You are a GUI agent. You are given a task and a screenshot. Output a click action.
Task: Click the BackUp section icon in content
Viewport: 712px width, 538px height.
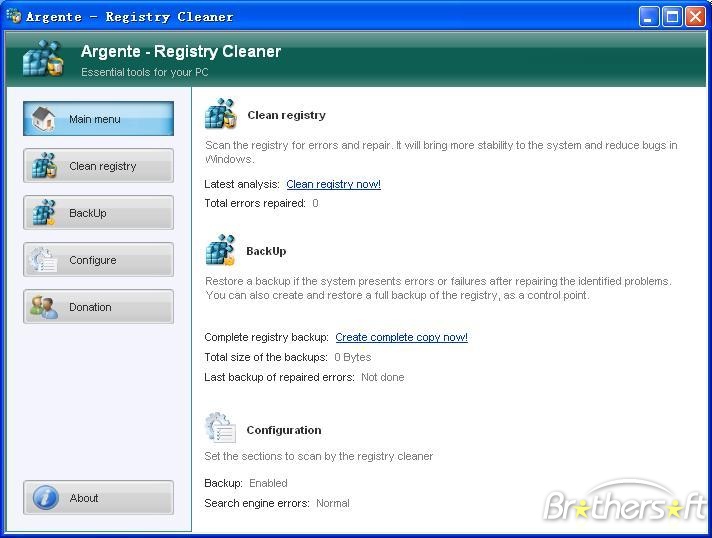click(221, 250)
